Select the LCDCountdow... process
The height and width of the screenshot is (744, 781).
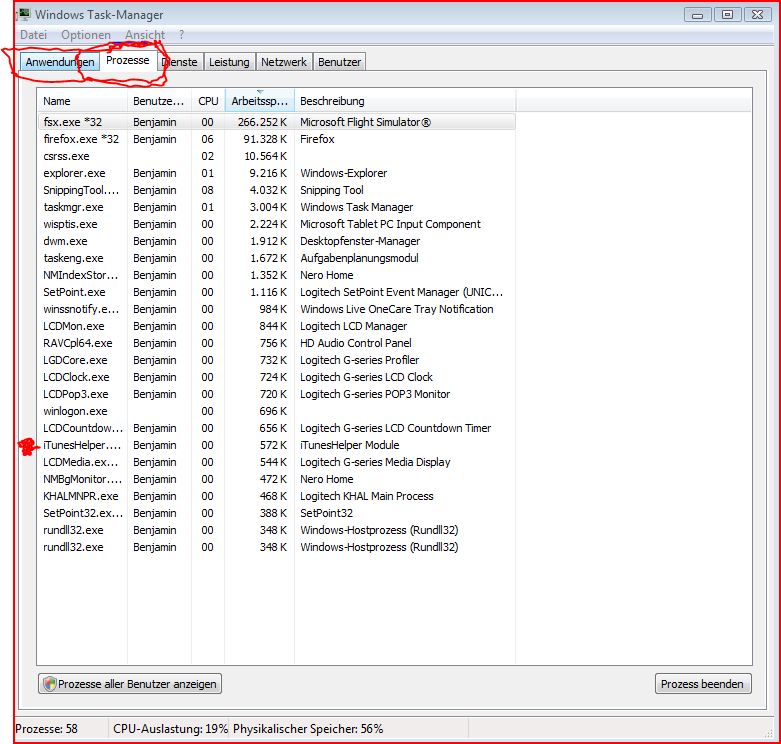pos(276,428)
